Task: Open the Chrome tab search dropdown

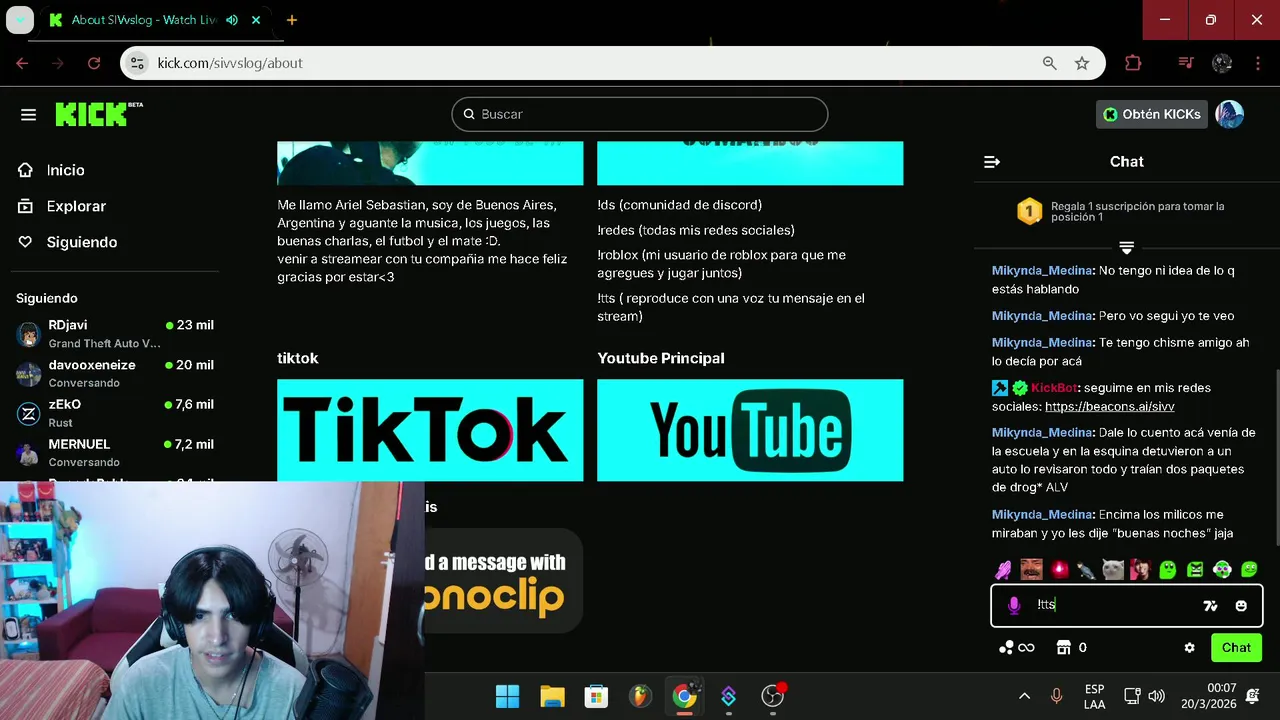Action: 20,20
